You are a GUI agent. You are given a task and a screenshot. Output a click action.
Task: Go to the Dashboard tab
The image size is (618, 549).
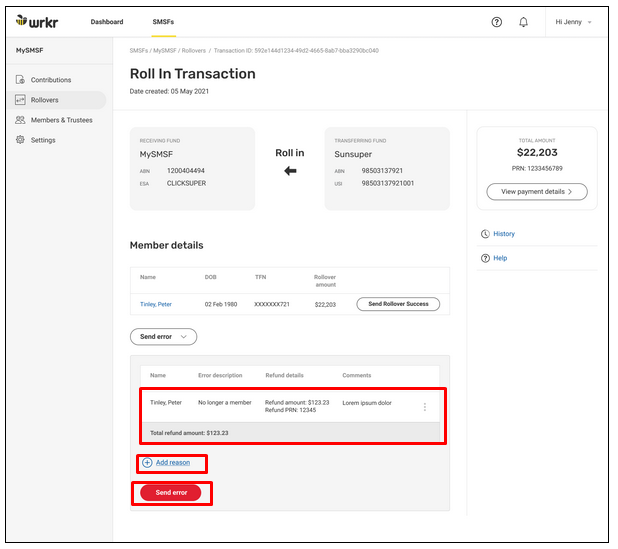107,22
